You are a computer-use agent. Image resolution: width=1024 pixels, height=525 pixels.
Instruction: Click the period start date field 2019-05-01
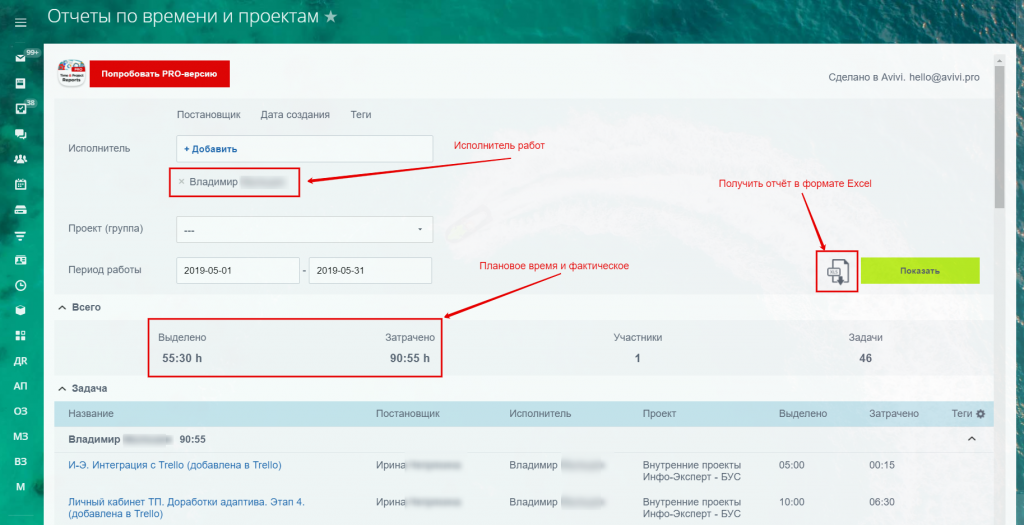click(238, 270)
